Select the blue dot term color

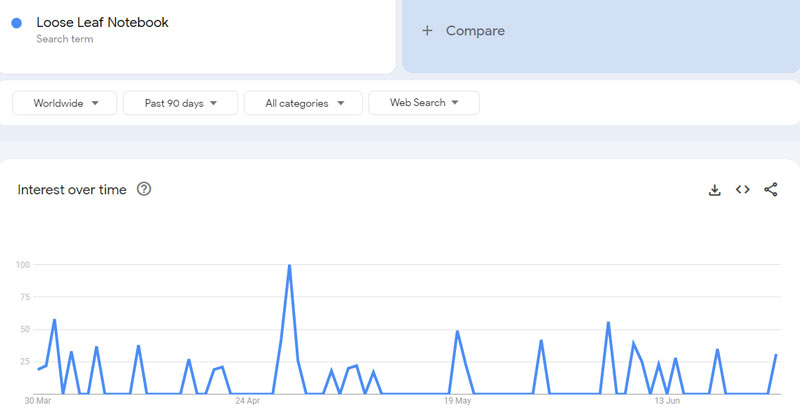click(x=17, y=23)
